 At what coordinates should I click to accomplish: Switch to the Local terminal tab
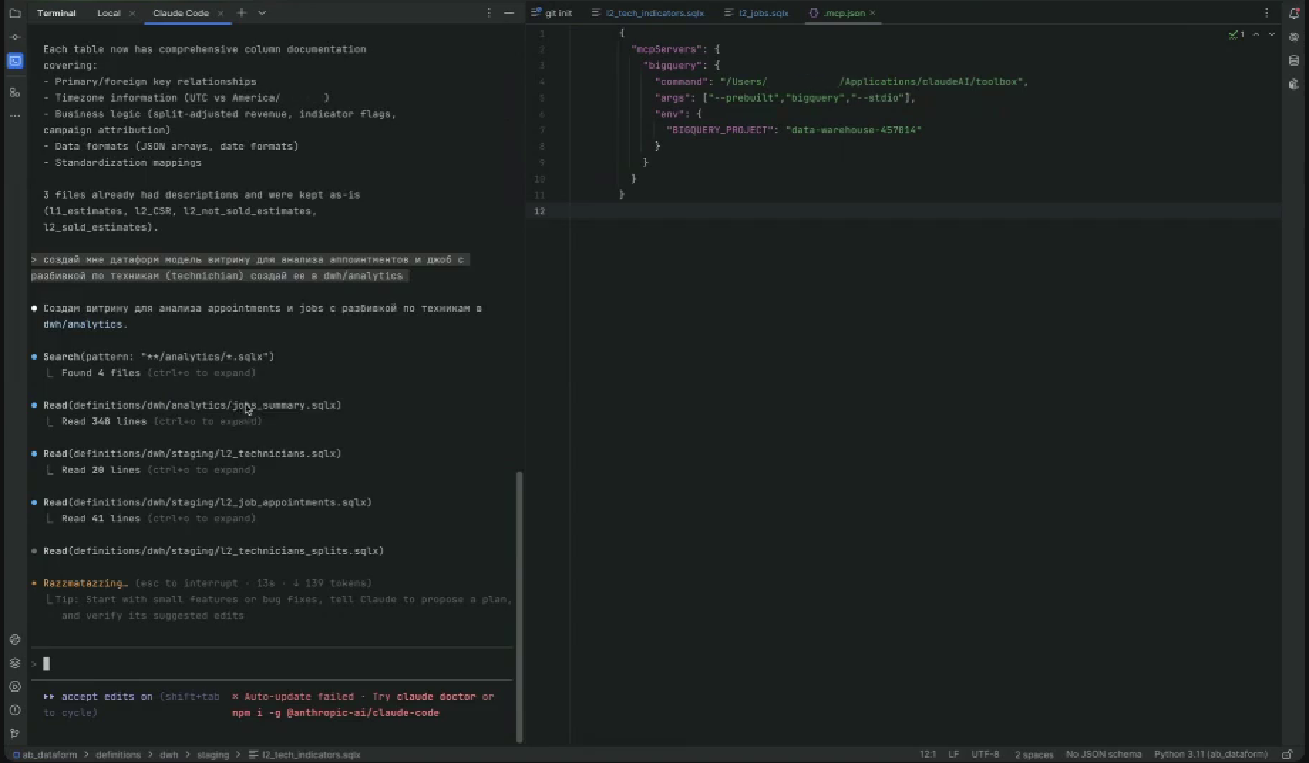pos(109,13)
